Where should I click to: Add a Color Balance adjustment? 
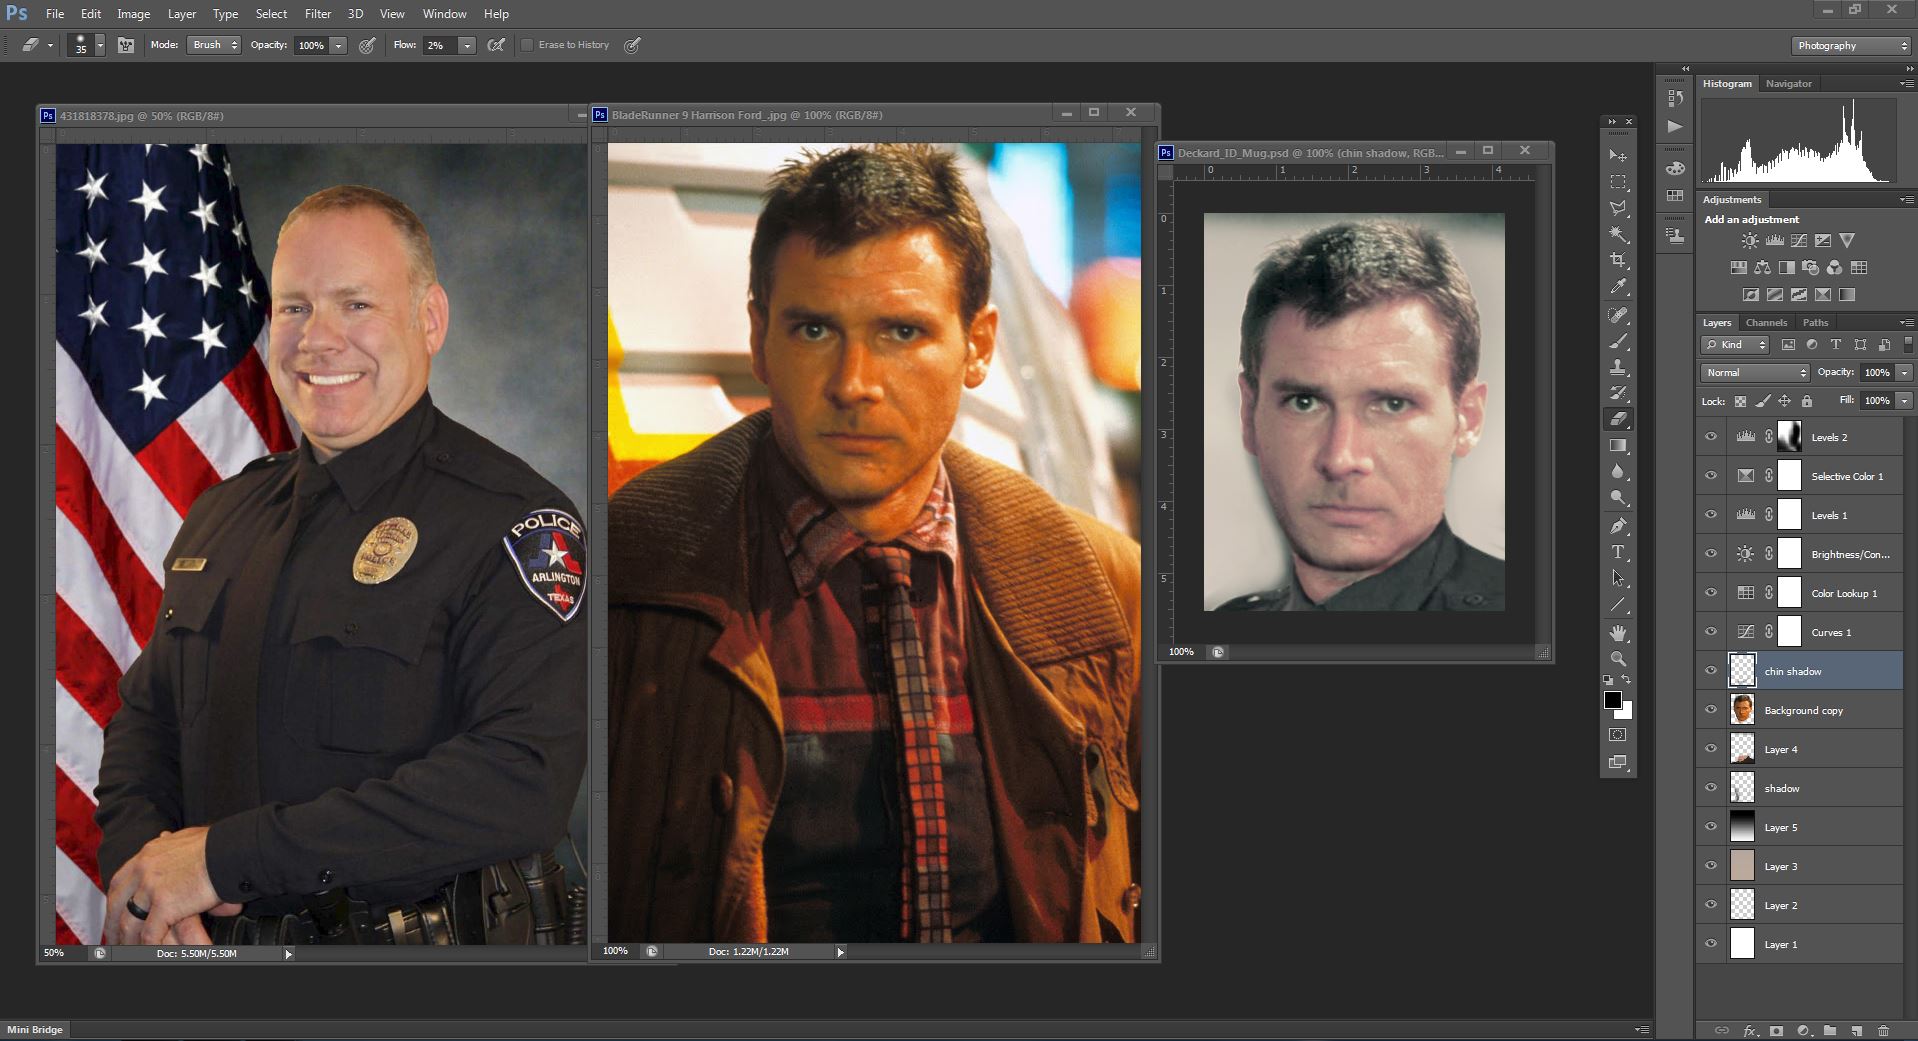[1762, 268]
